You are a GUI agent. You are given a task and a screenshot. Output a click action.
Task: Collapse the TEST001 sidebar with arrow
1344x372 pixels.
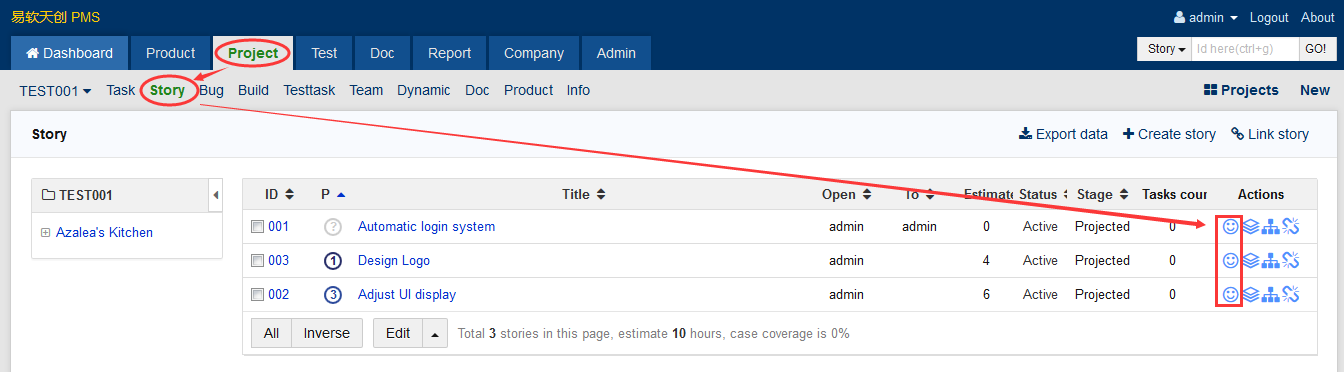pos(216,195)
